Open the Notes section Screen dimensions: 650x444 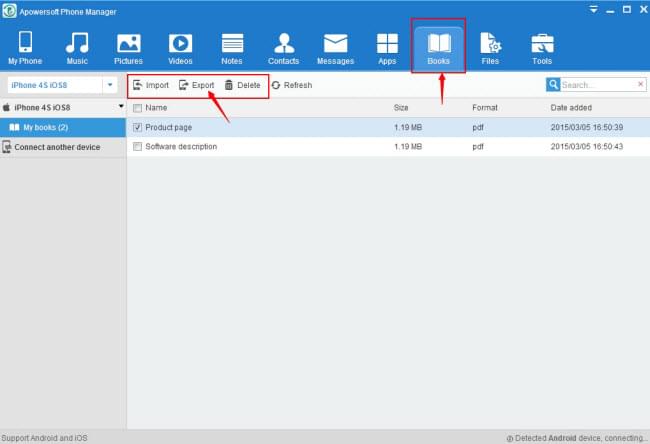click(x=232, y=48)
